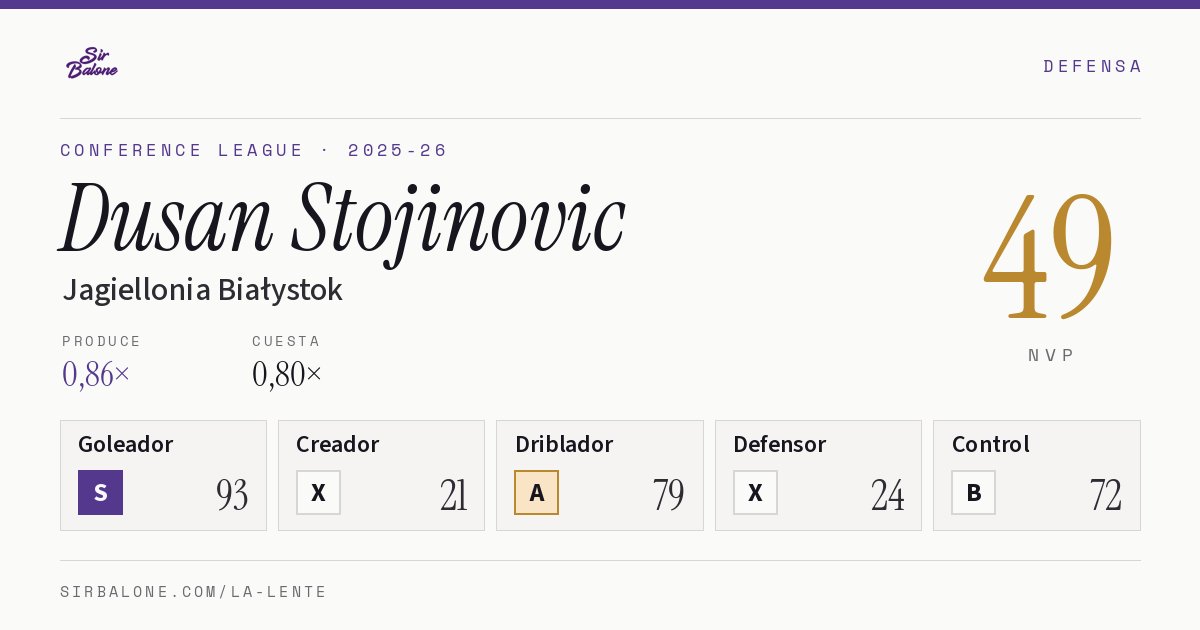
Task: Click the club name Jagiellonia Białystok
Action: pos(202,290)
